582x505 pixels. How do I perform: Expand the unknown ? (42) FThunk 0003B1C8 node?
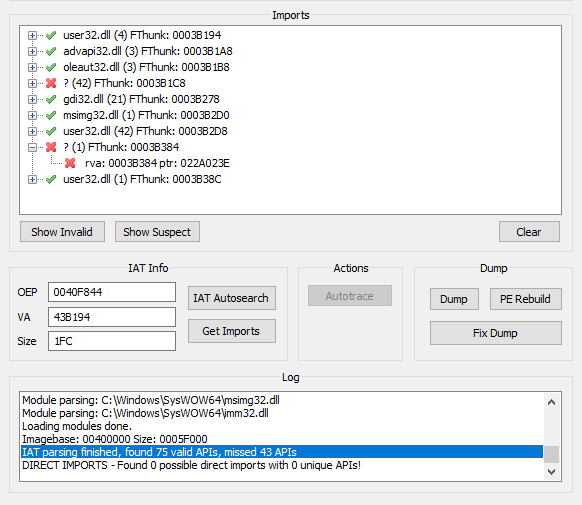pyautogui.click(x=32, y=83)
